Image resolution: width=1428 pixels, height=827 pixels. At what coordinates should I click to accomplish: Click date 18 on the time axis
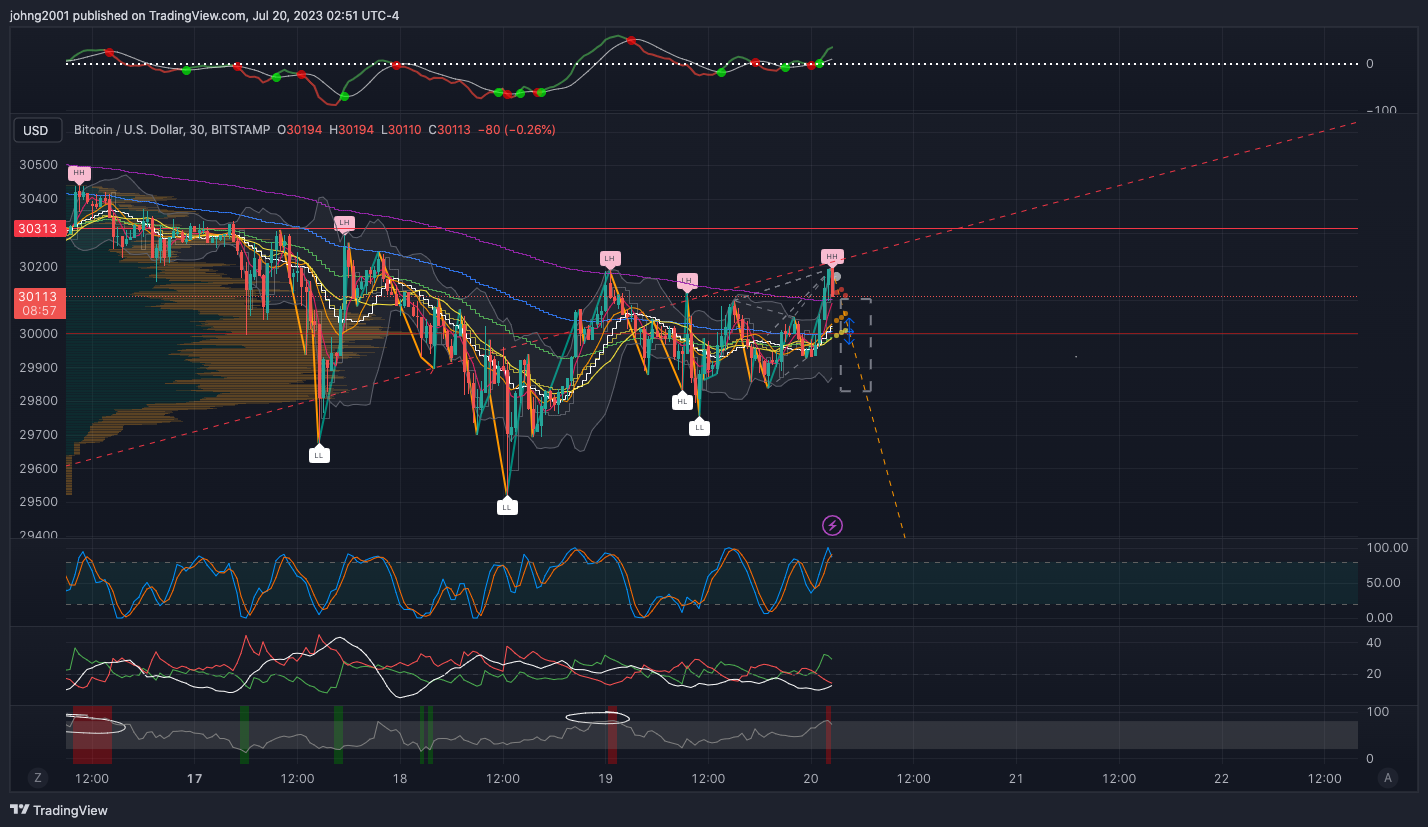coord(400,778)
